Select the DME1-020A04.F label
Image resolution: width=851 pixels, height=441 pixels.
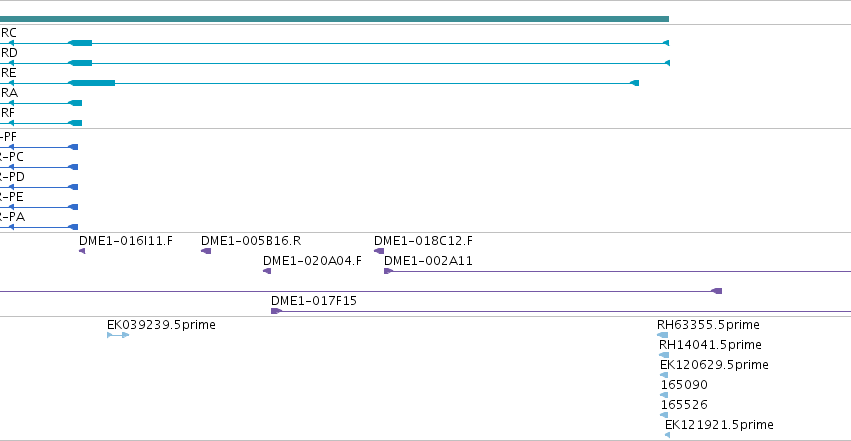pos(312,261)
